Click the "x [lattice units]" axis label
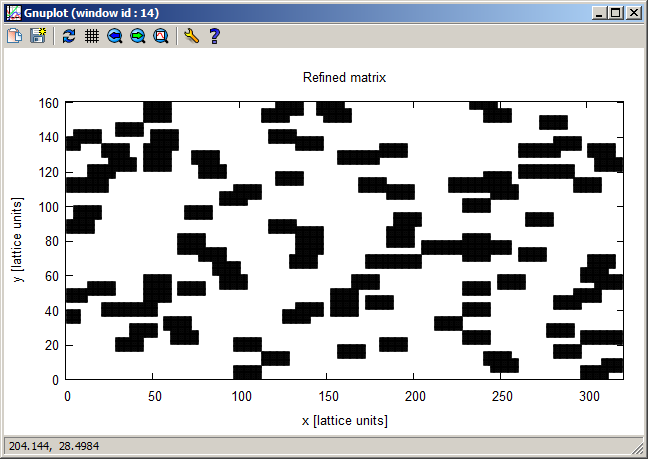This screenshot has height=459, width=648. click(x=344, y=421)
